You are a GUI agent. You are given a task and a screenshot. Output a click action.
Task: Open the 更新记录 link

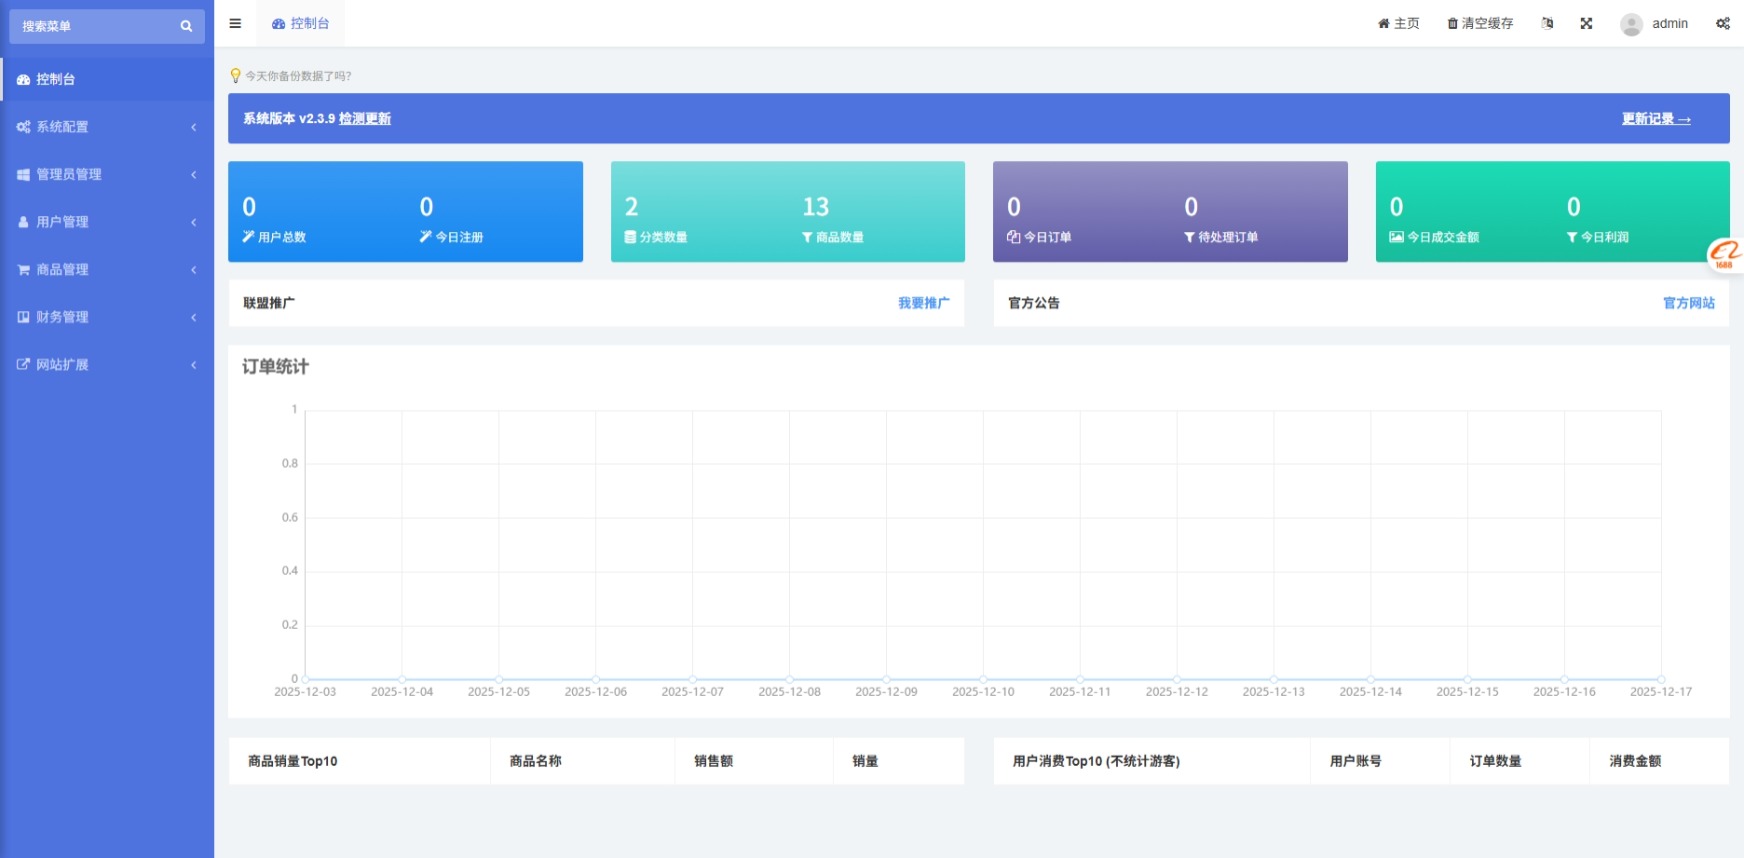(1655, 119)
